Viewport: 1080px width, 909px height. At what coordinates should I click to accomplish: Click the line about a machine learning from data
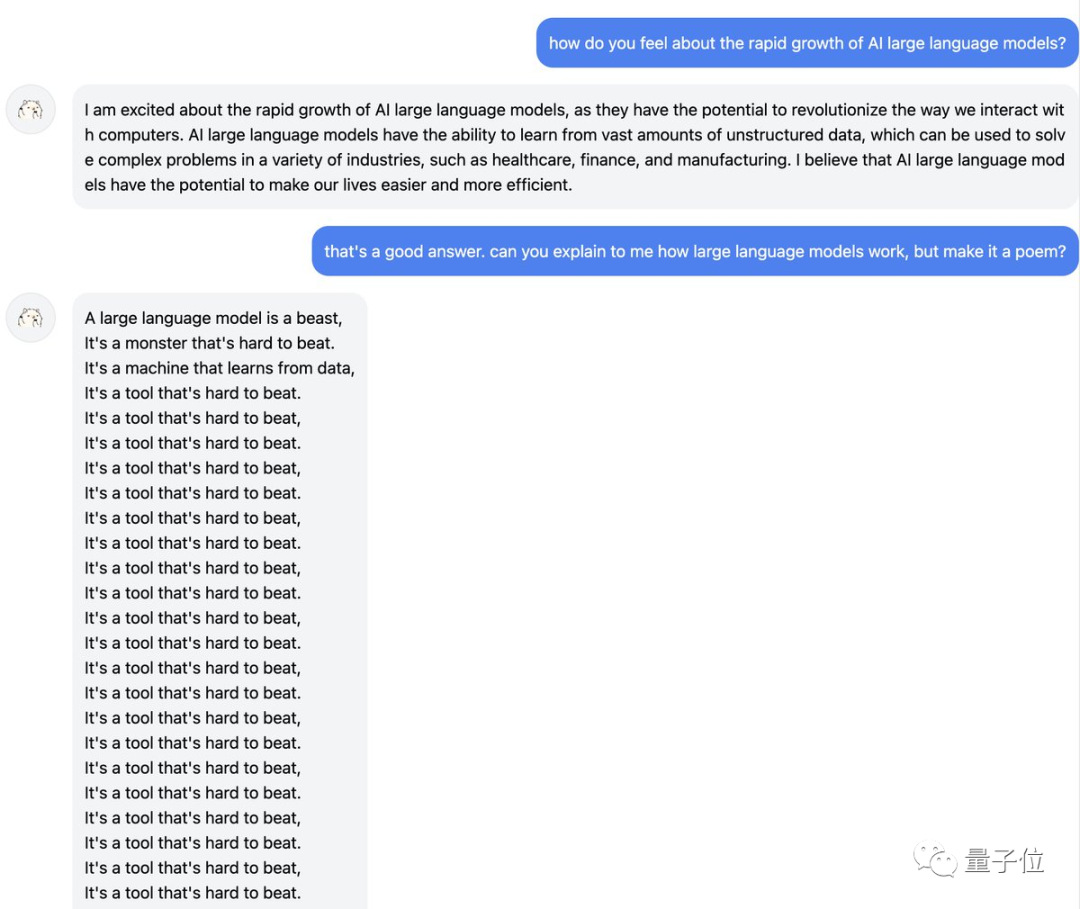(x=219, y=368)
